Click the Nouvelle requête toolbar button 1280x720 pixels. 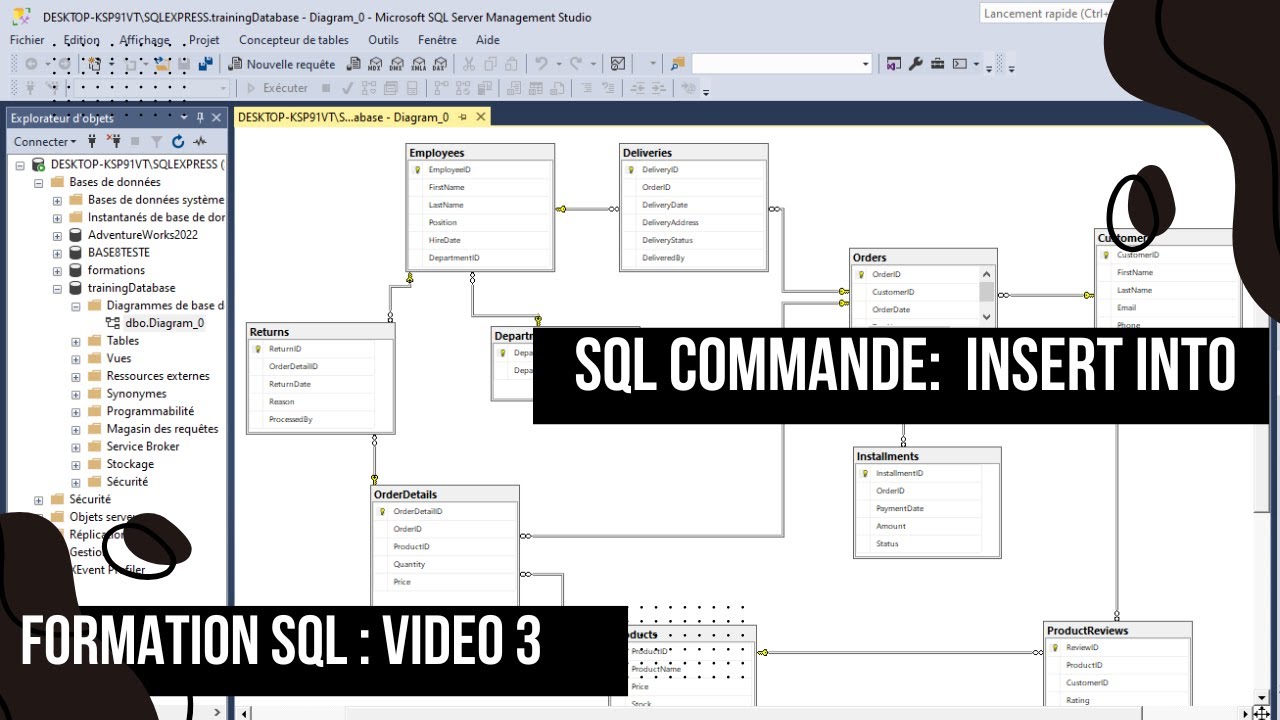pyautogui.click(x=282, y=64)
